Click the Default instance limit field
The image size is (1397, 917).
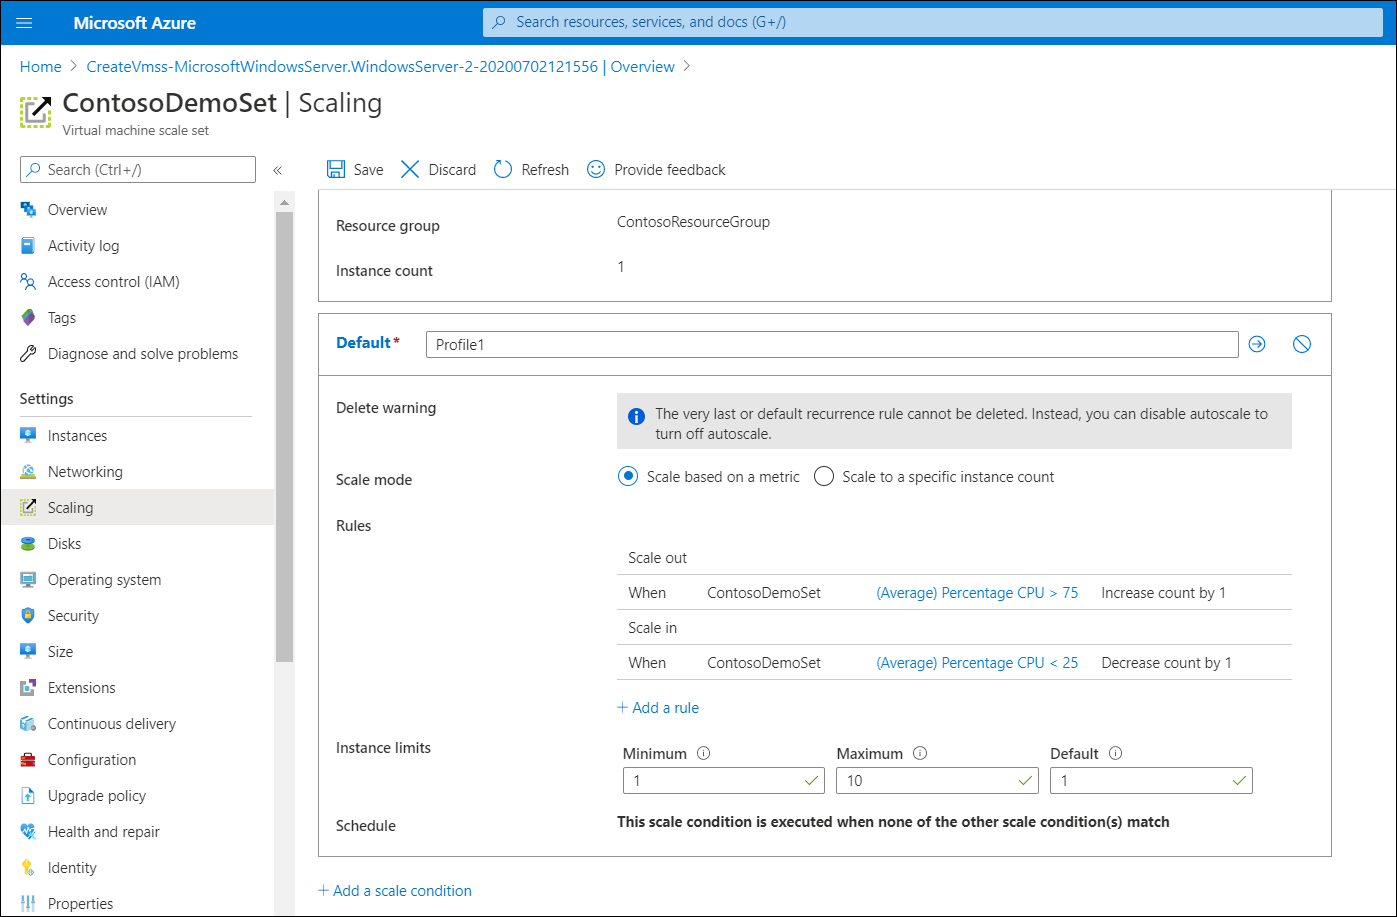pos(1151,780)
